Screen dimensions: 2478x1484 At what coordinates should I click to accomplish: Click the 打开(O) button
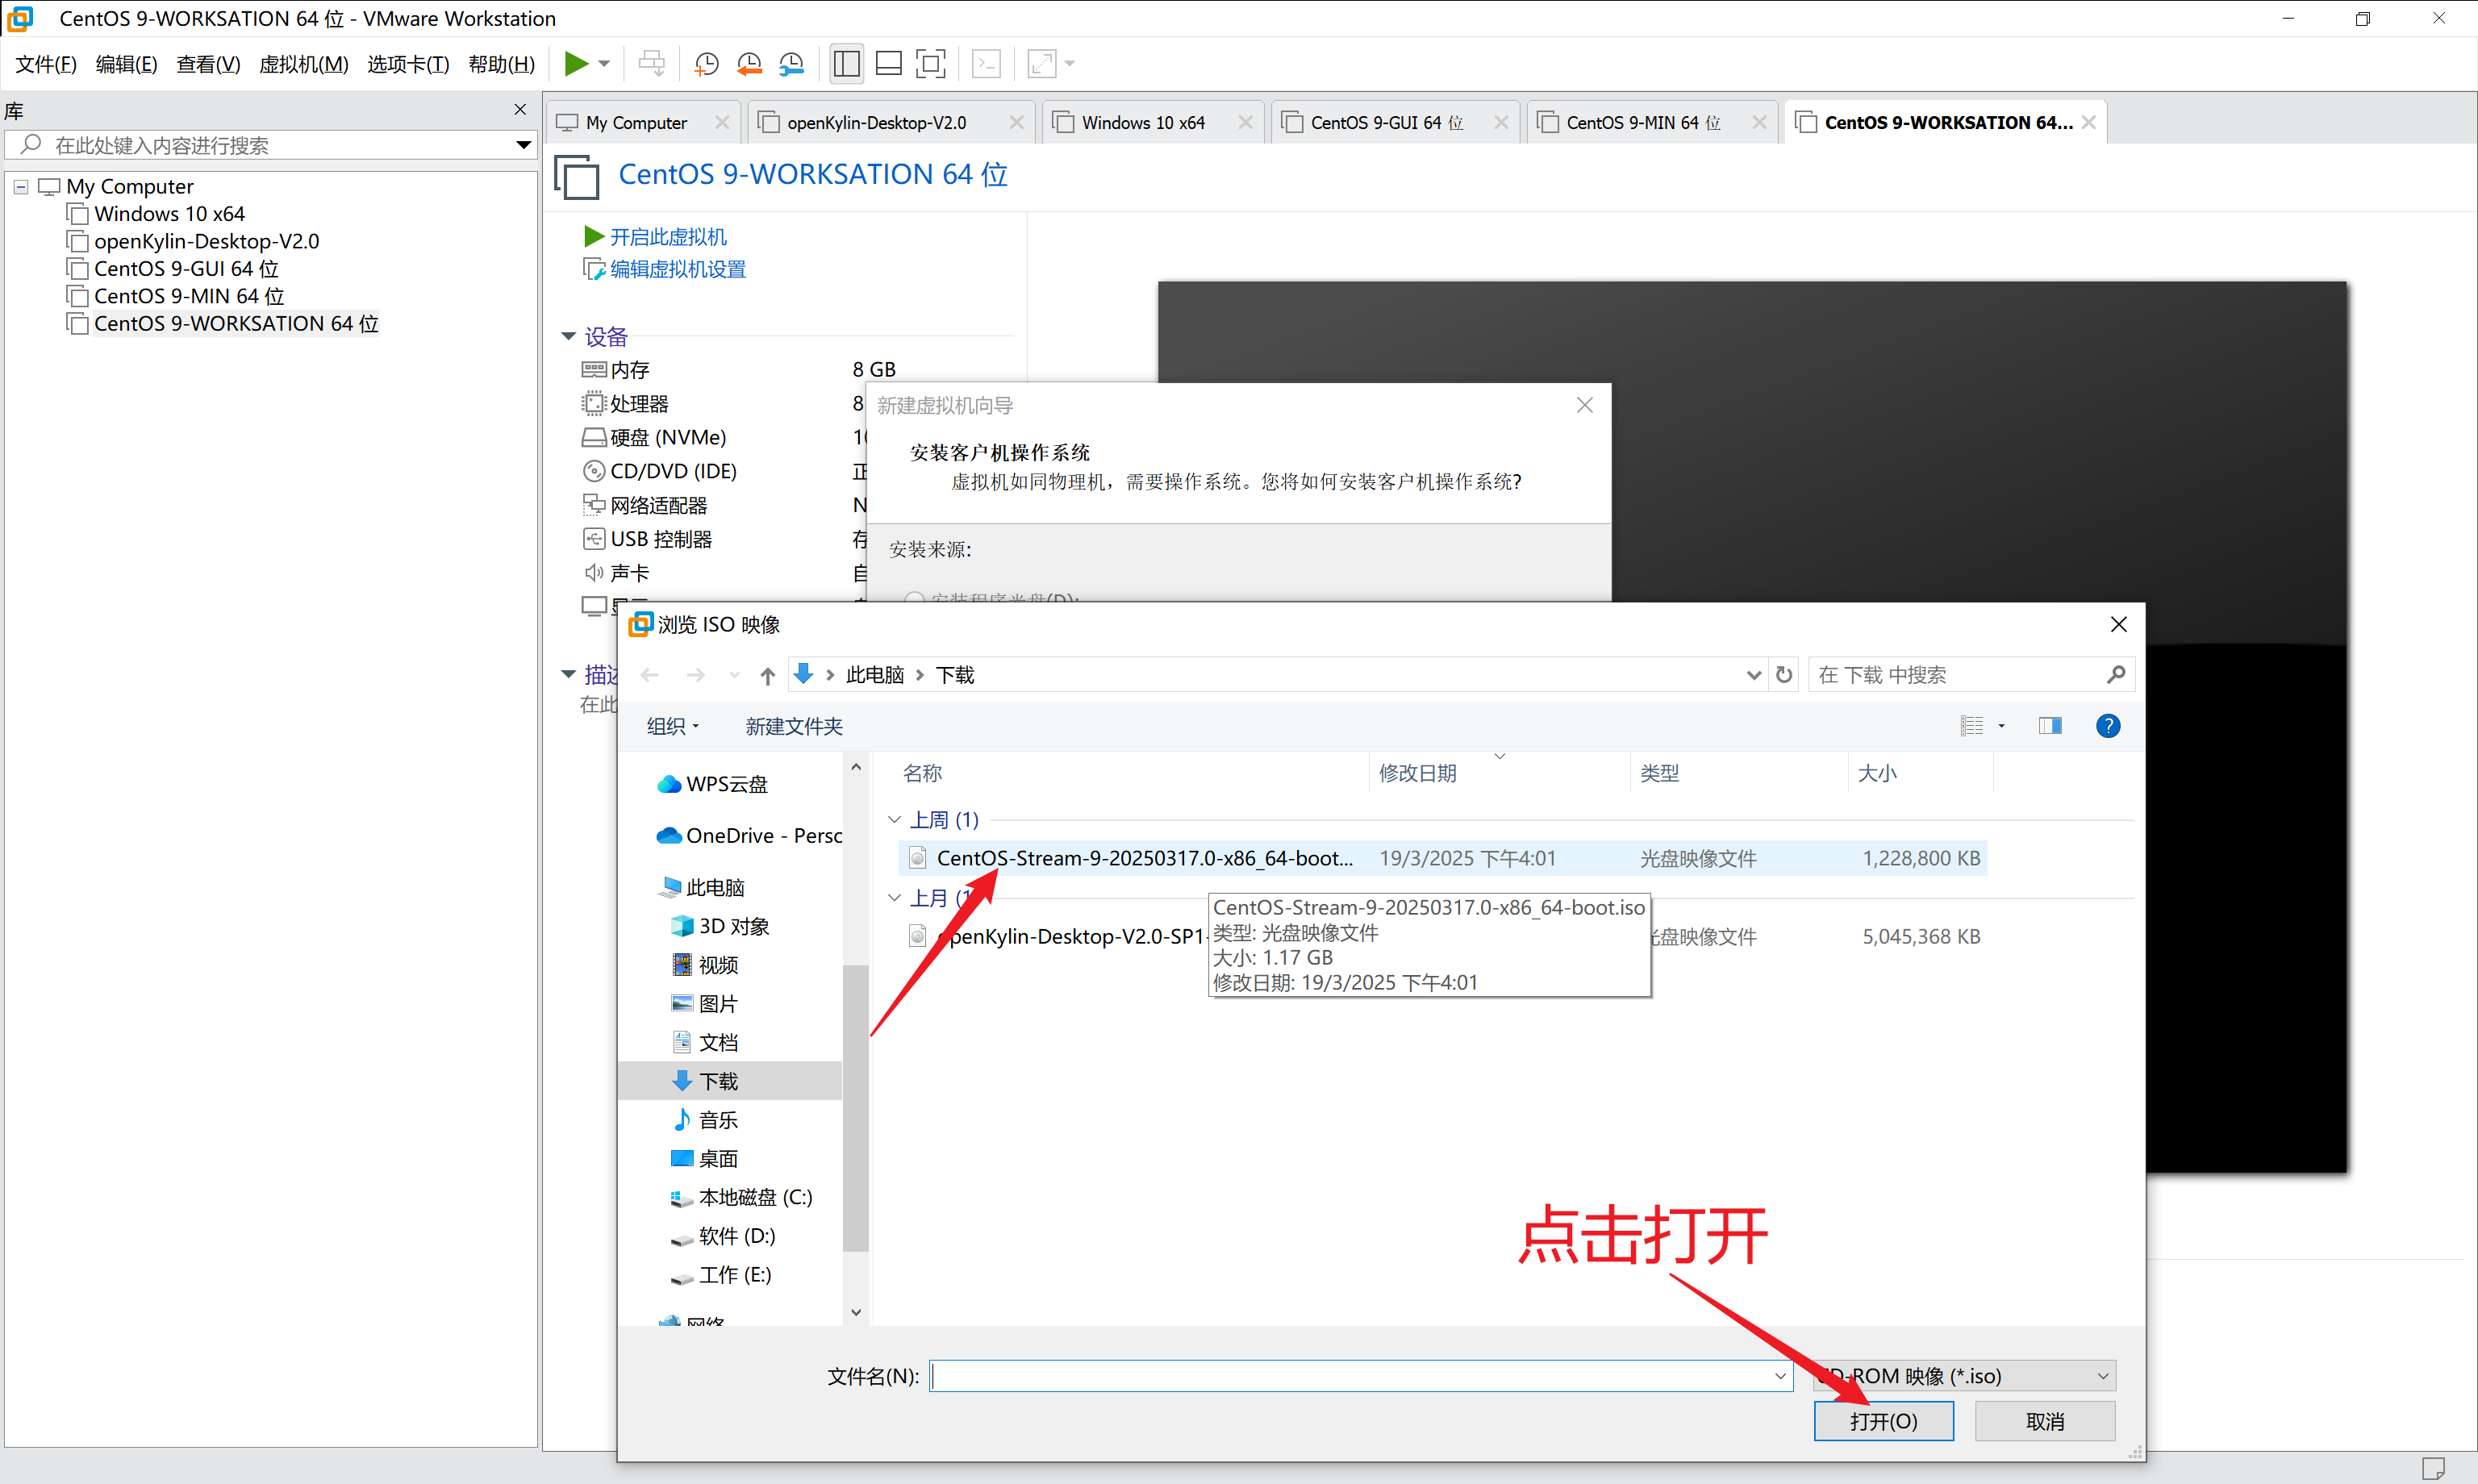tap(1883, 1421)
